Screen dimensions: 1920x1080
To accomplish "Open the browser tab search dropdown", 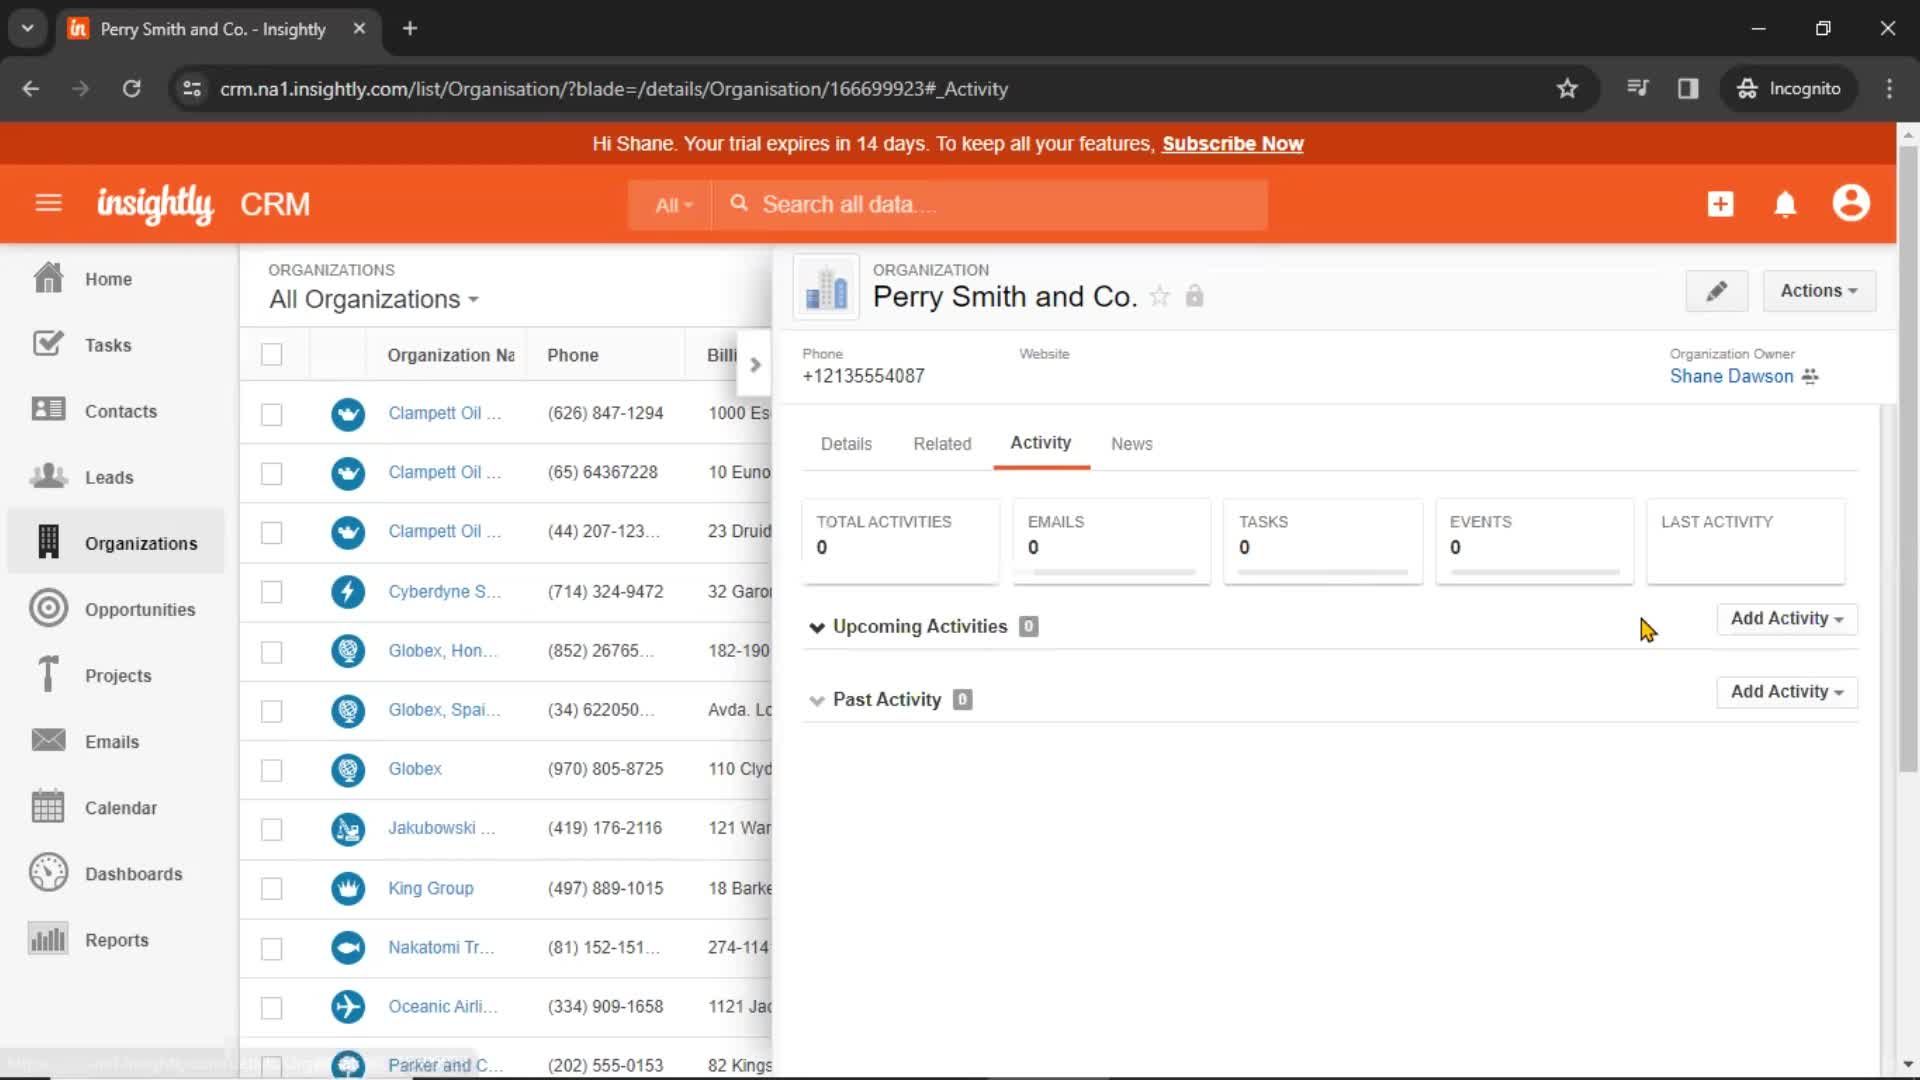I will tap(28, 28).
